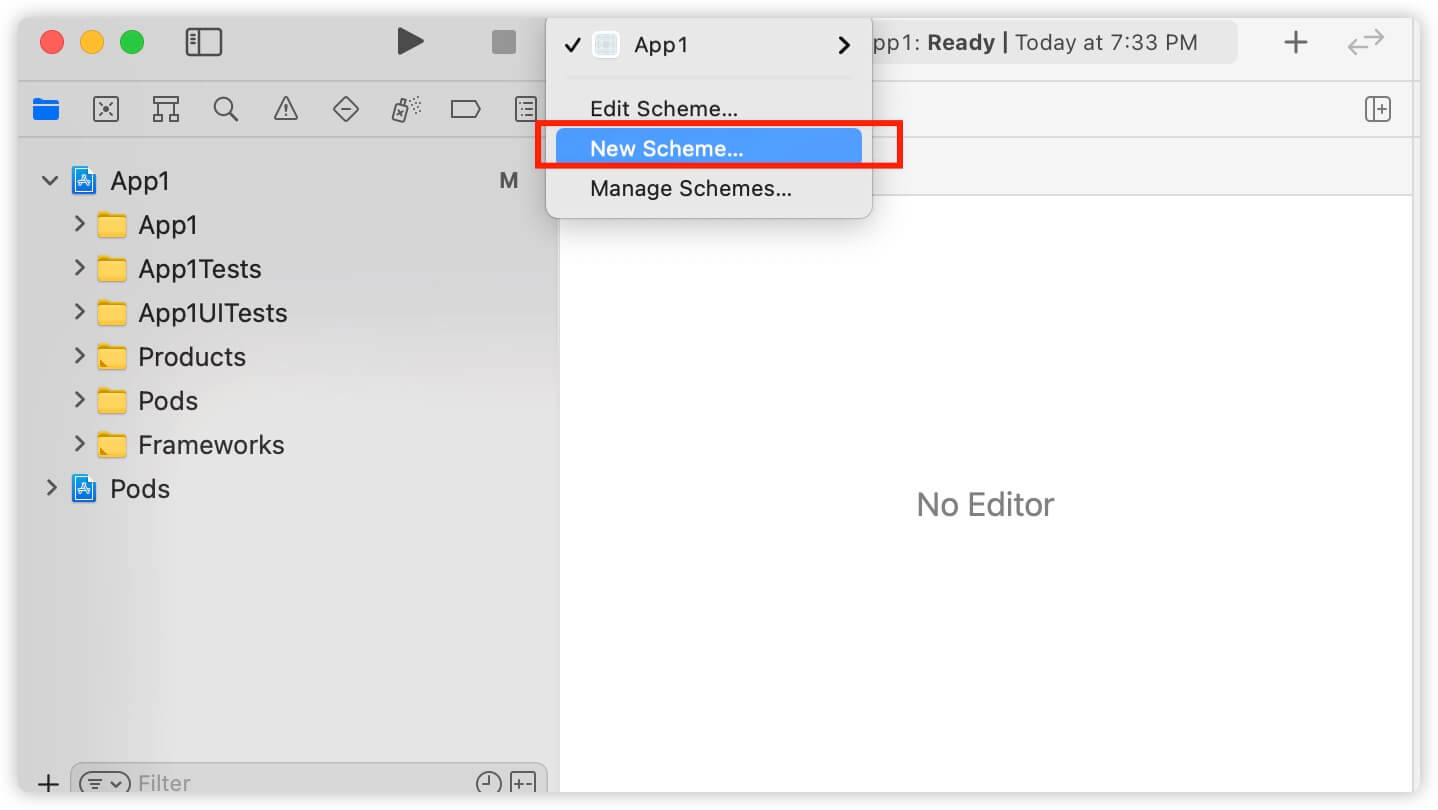Image resolution: width=1438 pixels, height=810 pixels.
Task: Click the plus Library button in the toolbar
Action: tap(1296, 42)
